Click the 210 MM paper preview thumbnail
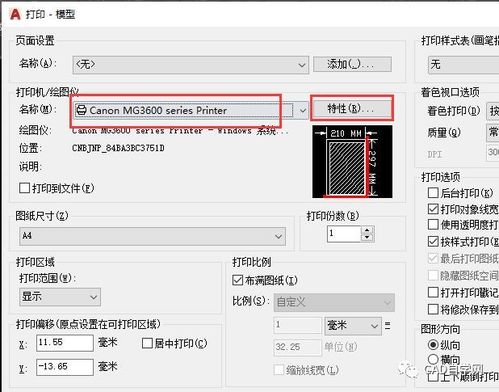This screenshot has height=392, width=499. pos(352,162)
